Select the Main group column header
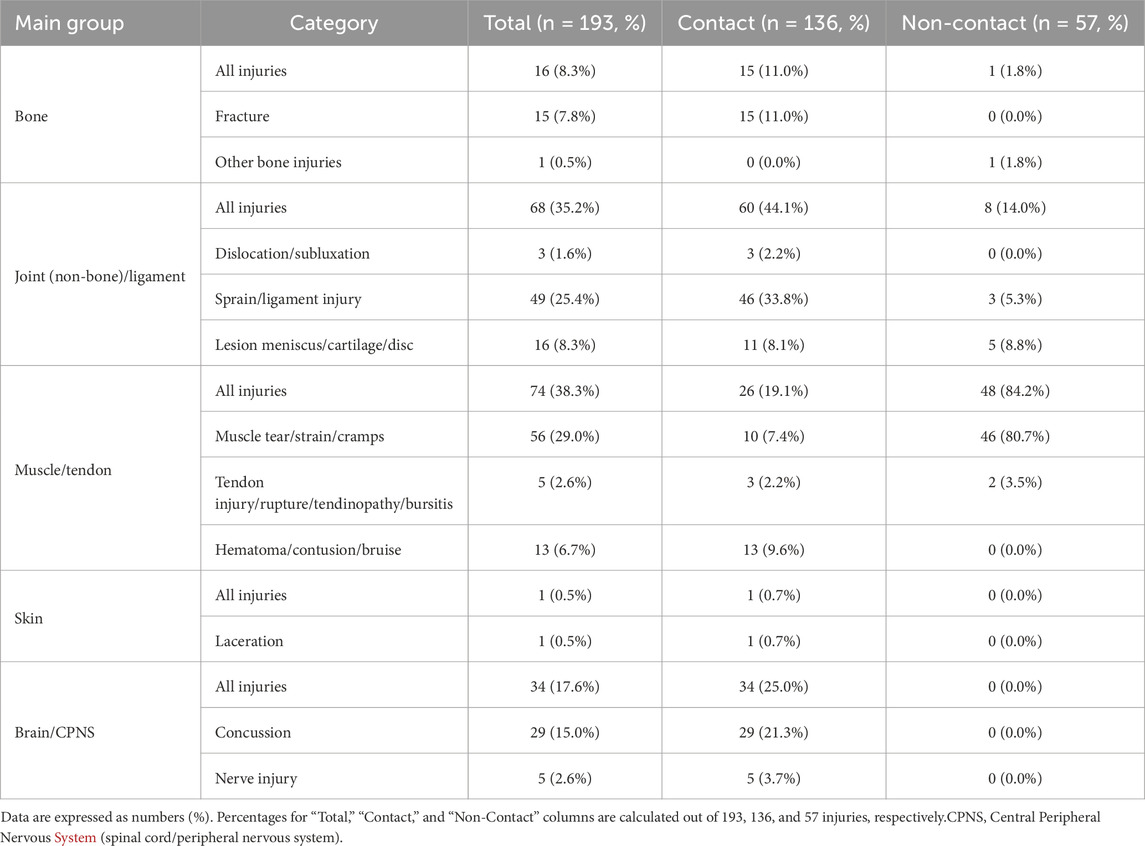 click(x=101, y=23)
